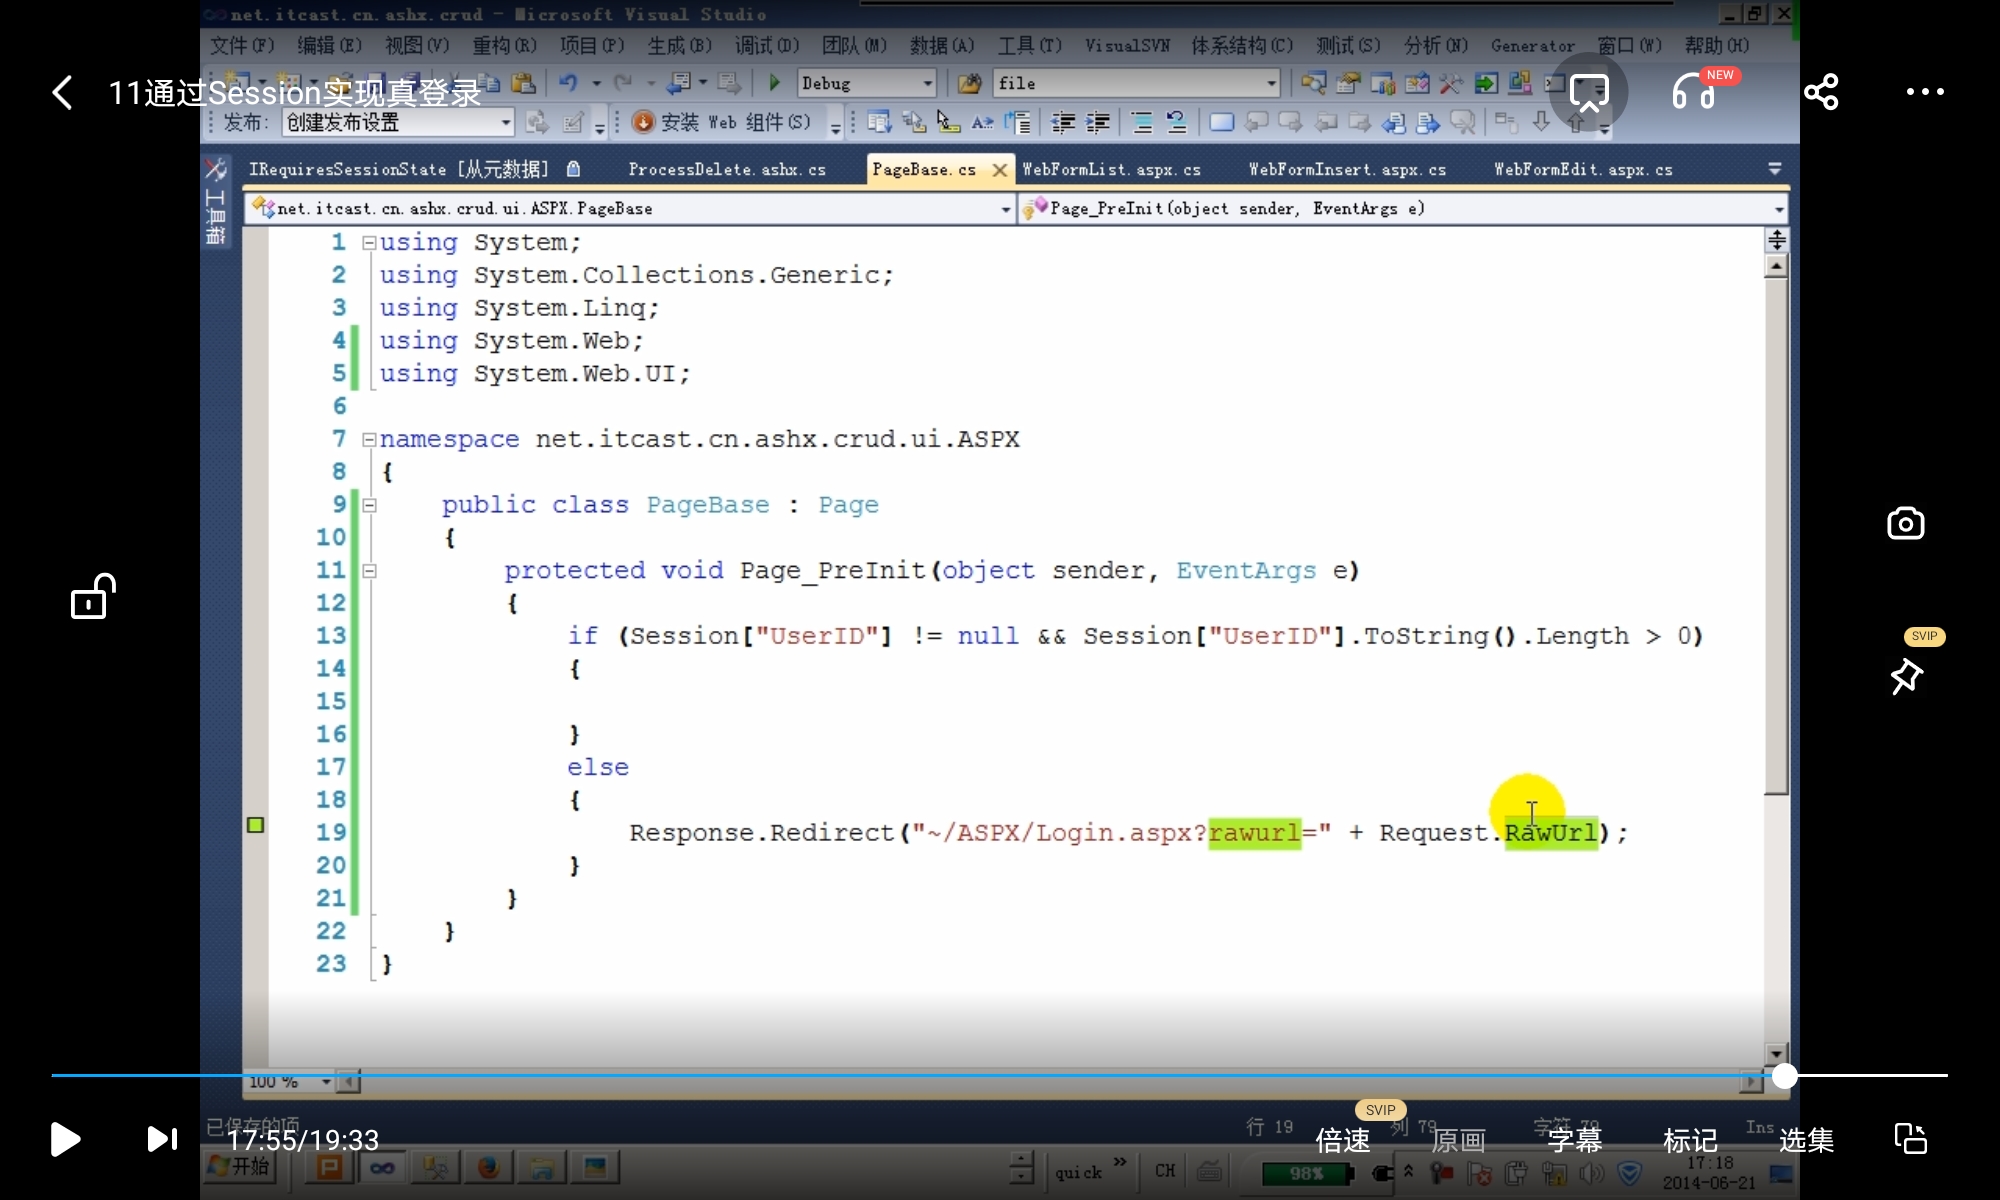Collapse the Page_PreInit method block

click(x=369, y=571)
